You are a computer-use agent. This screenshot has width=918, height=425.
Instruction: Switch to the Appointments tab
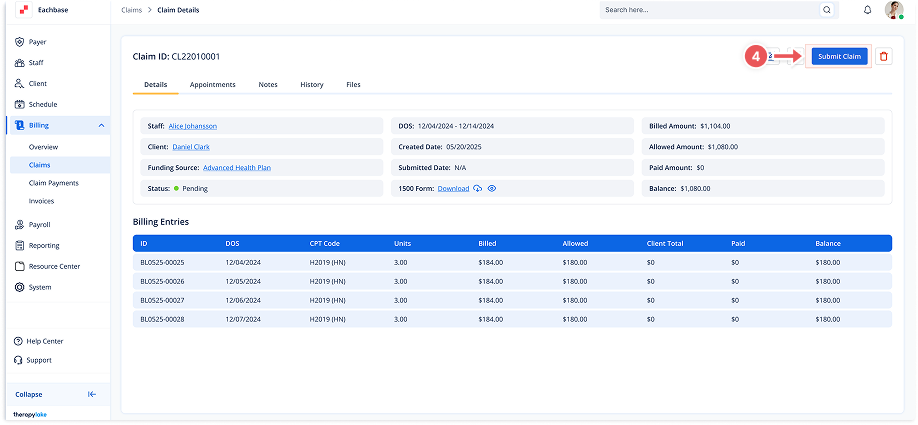coord(212,85)
